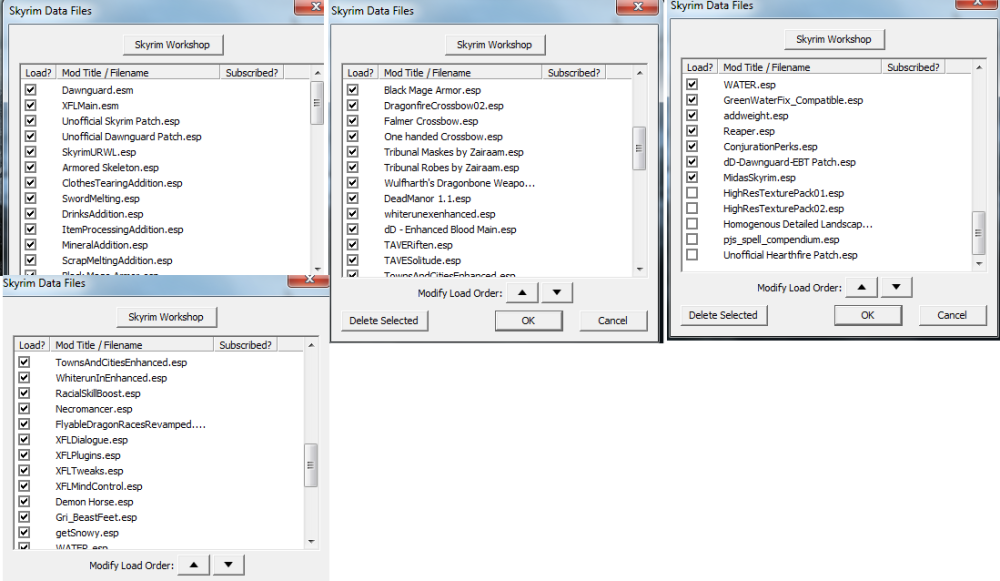The image size is (1000, 581).
Task: Select ClothesTearingAddition.esp row
Action: pos(122,183)
